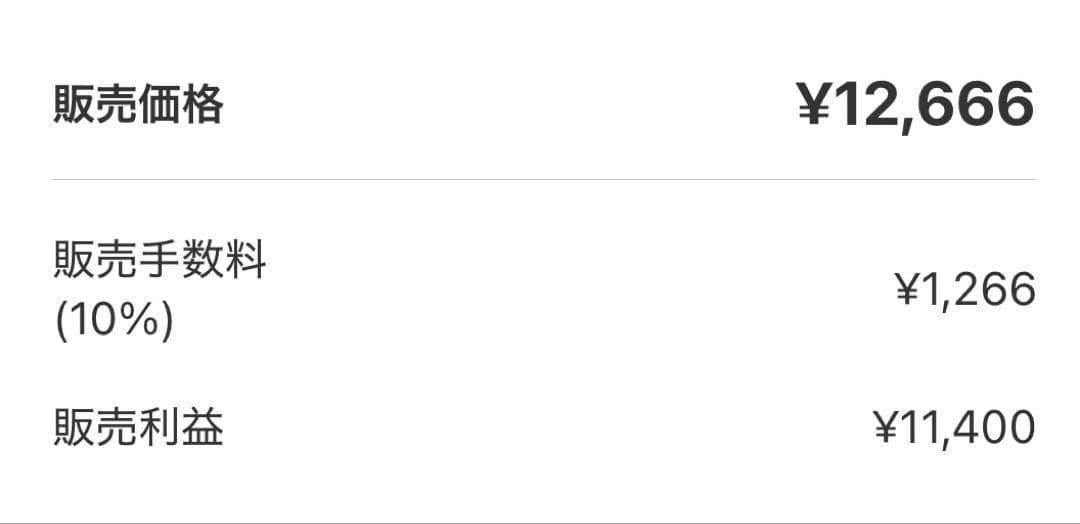Viewport: 1080px width, 524px height.
Task: Tap the 400 digits of the profit
Action: tap(994, 428)
